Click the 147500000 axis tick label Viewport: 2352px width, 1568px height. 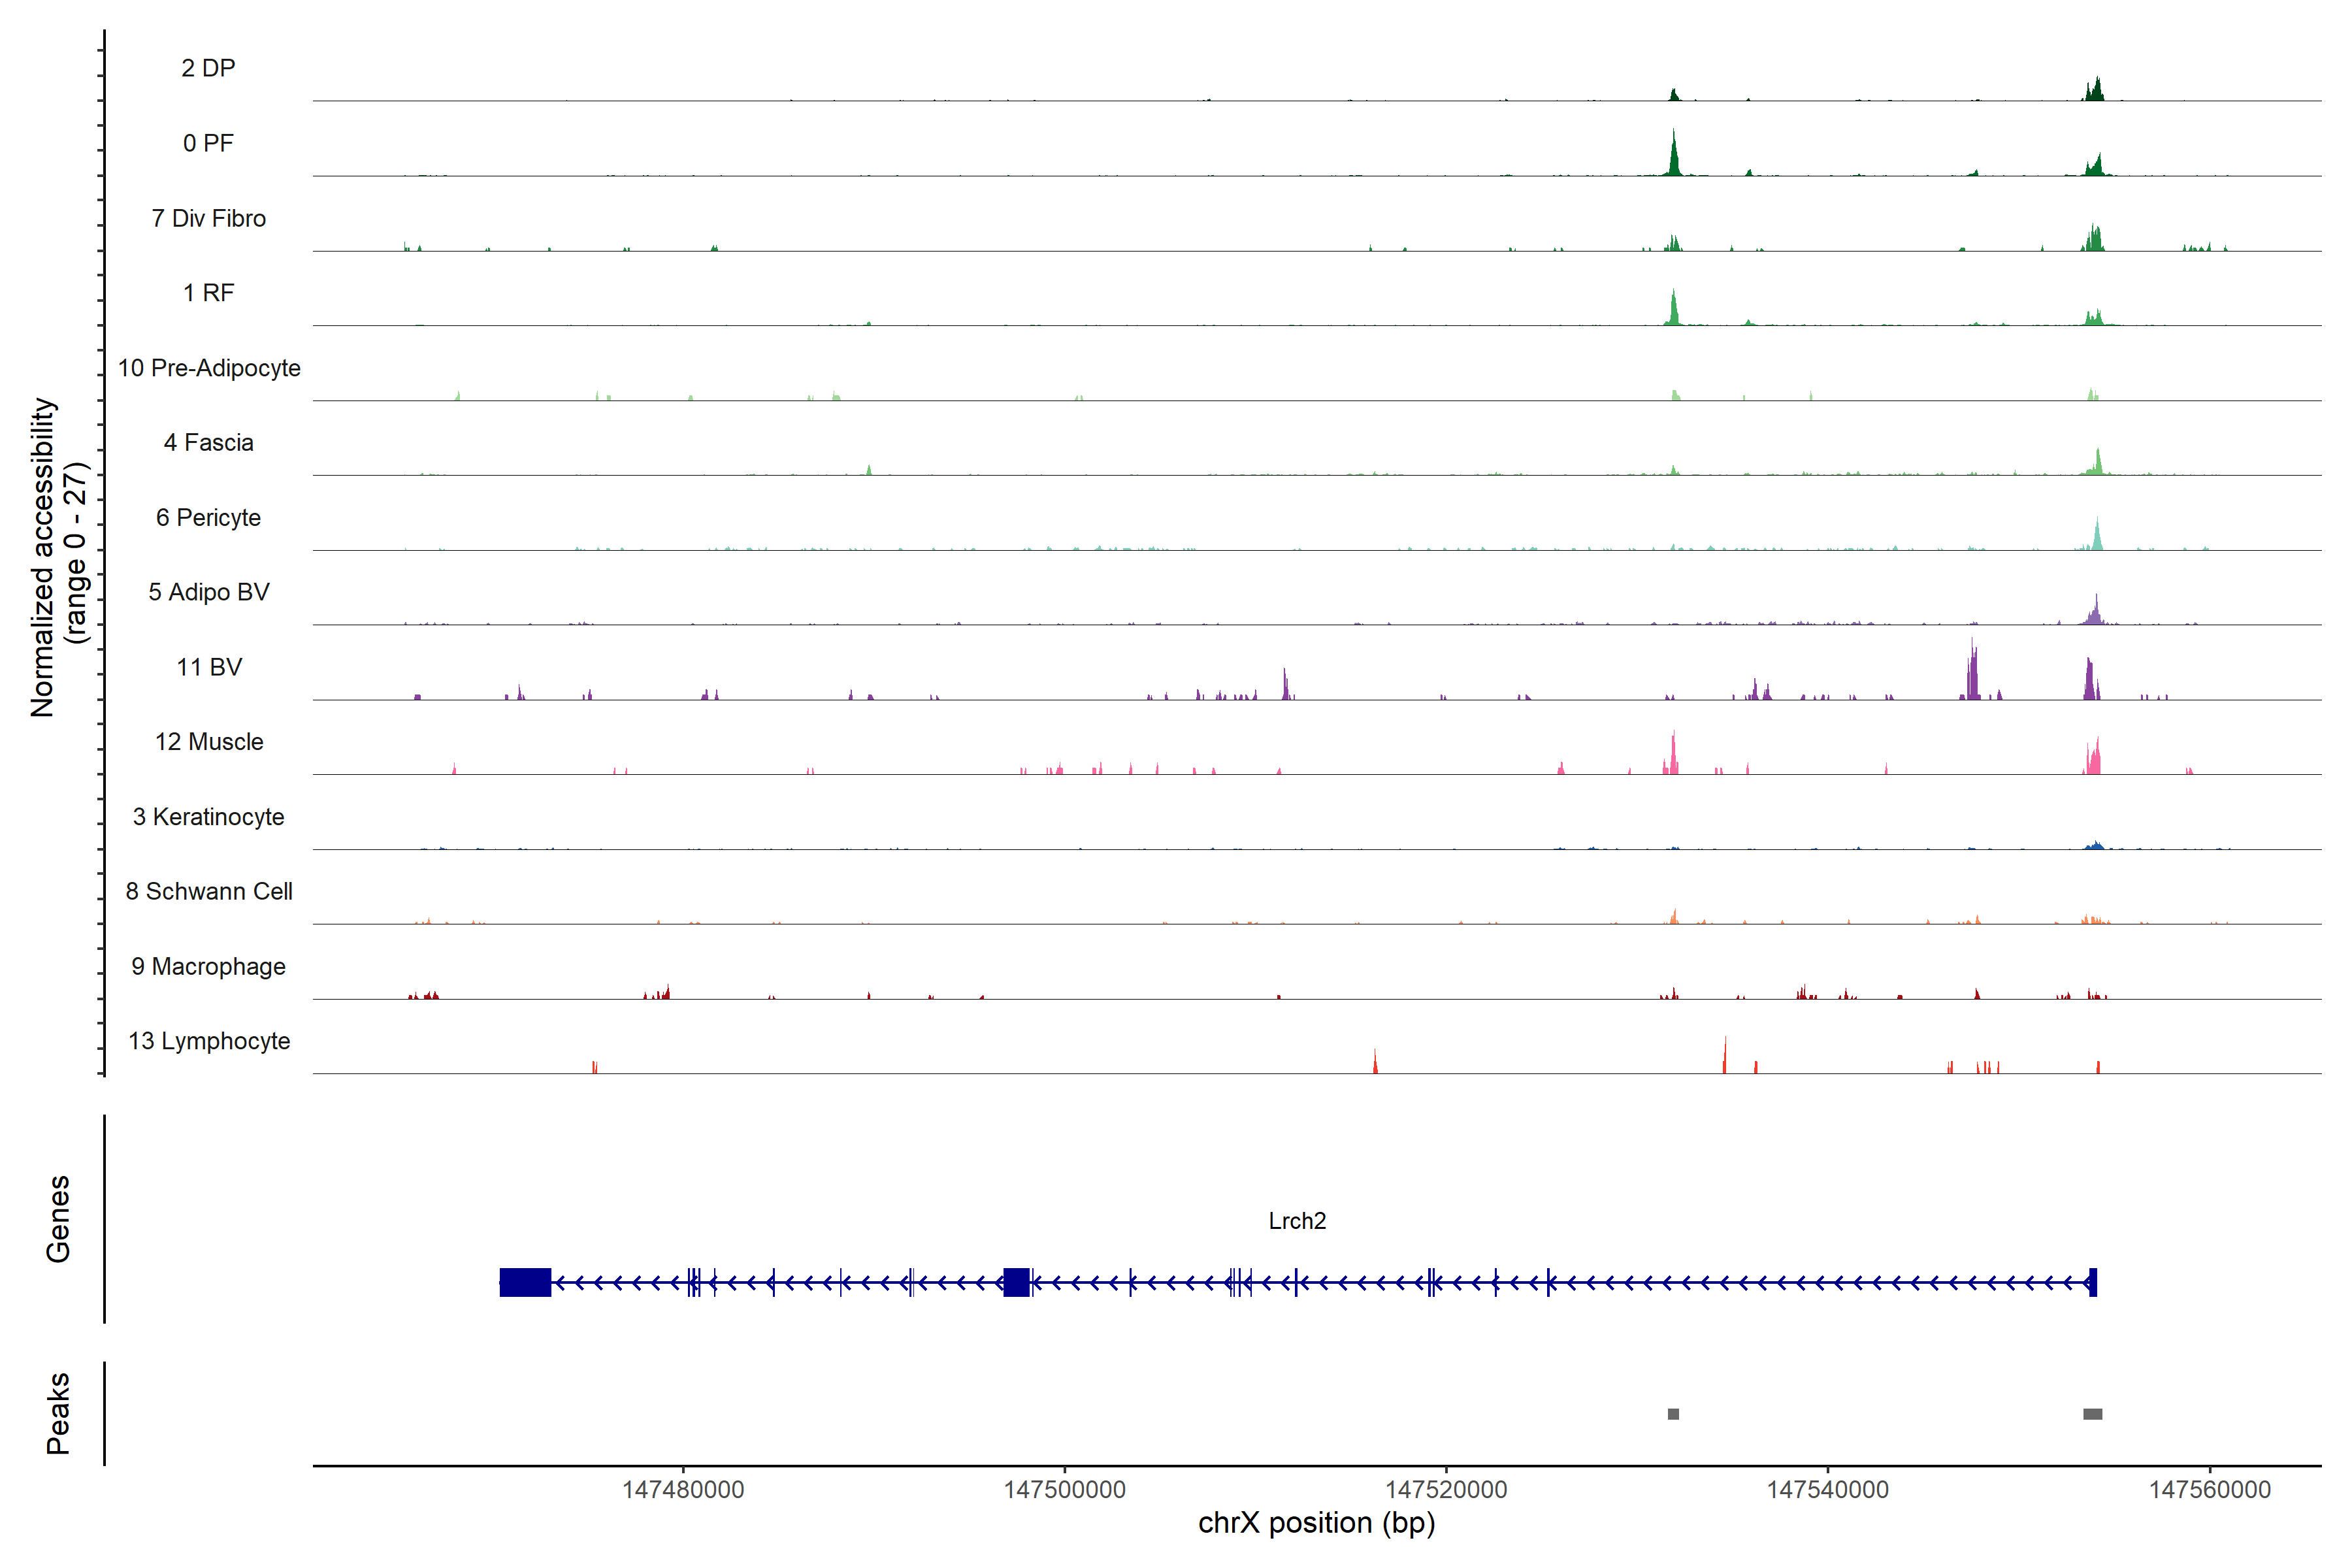(1064, 1490)
